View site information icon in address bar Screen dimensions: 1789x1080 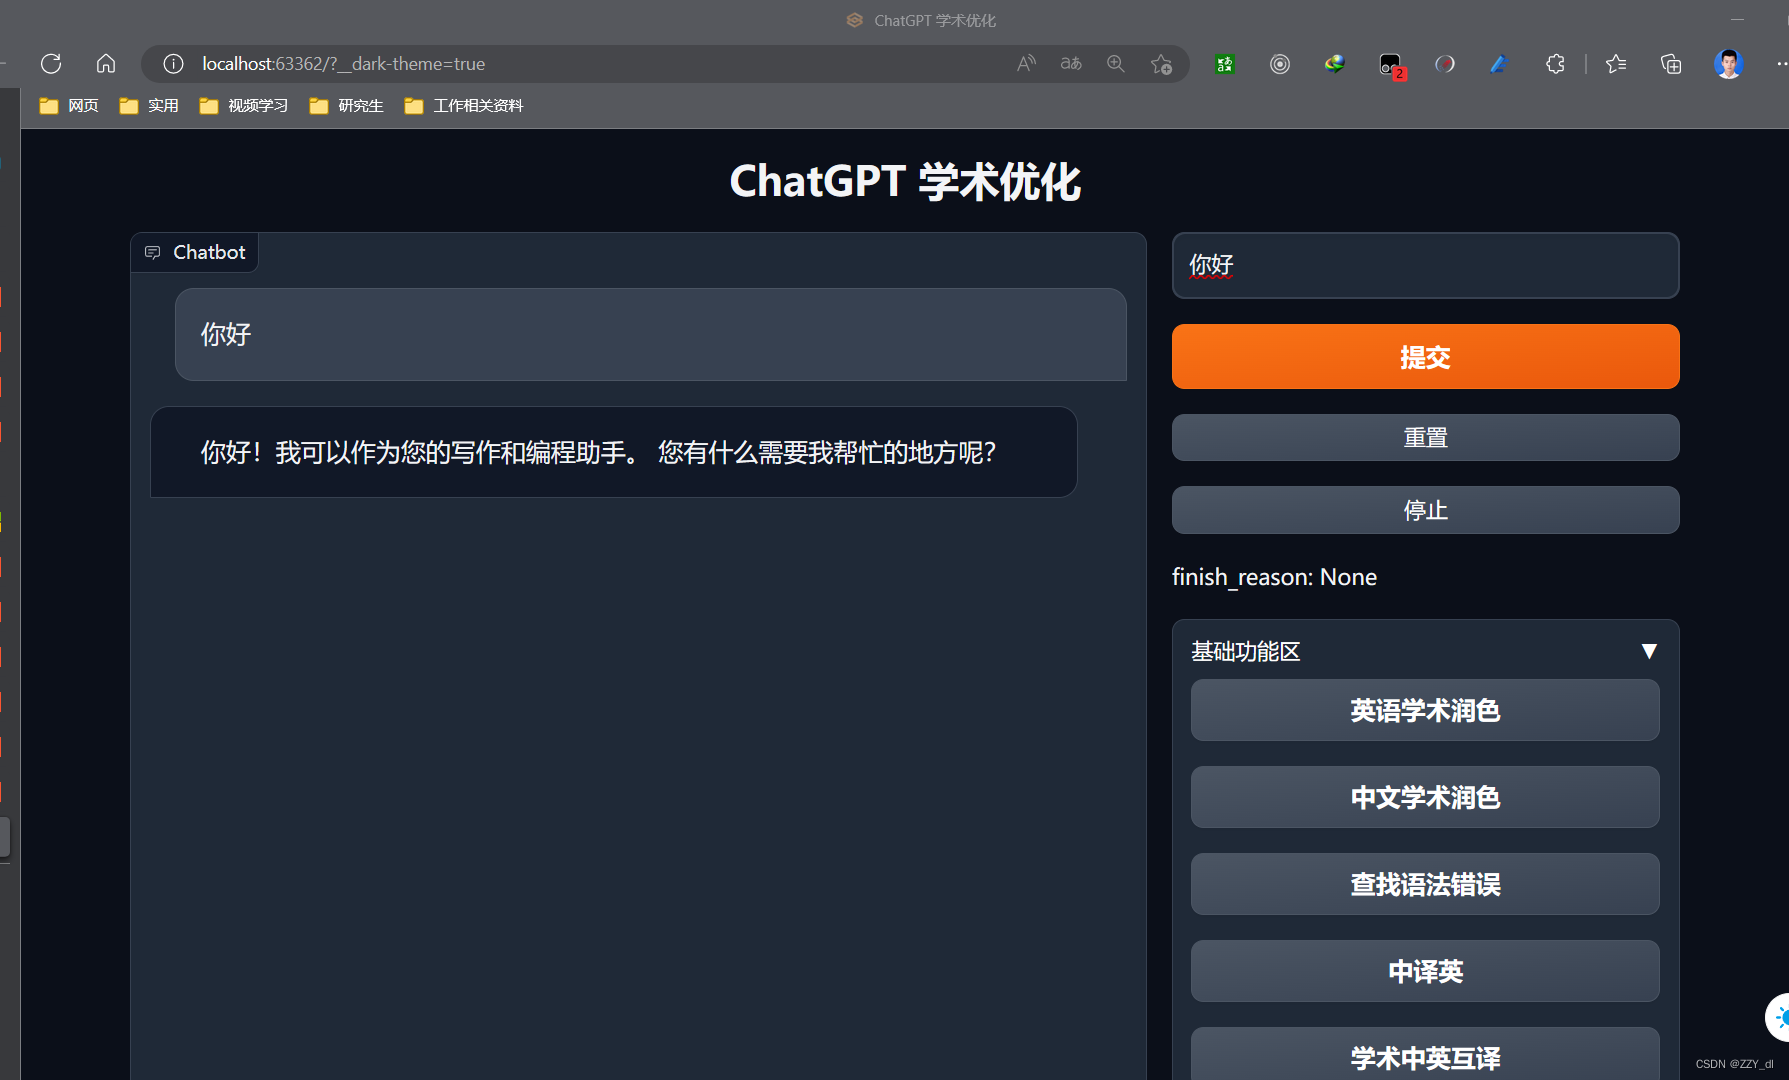(x=173, y=64)
